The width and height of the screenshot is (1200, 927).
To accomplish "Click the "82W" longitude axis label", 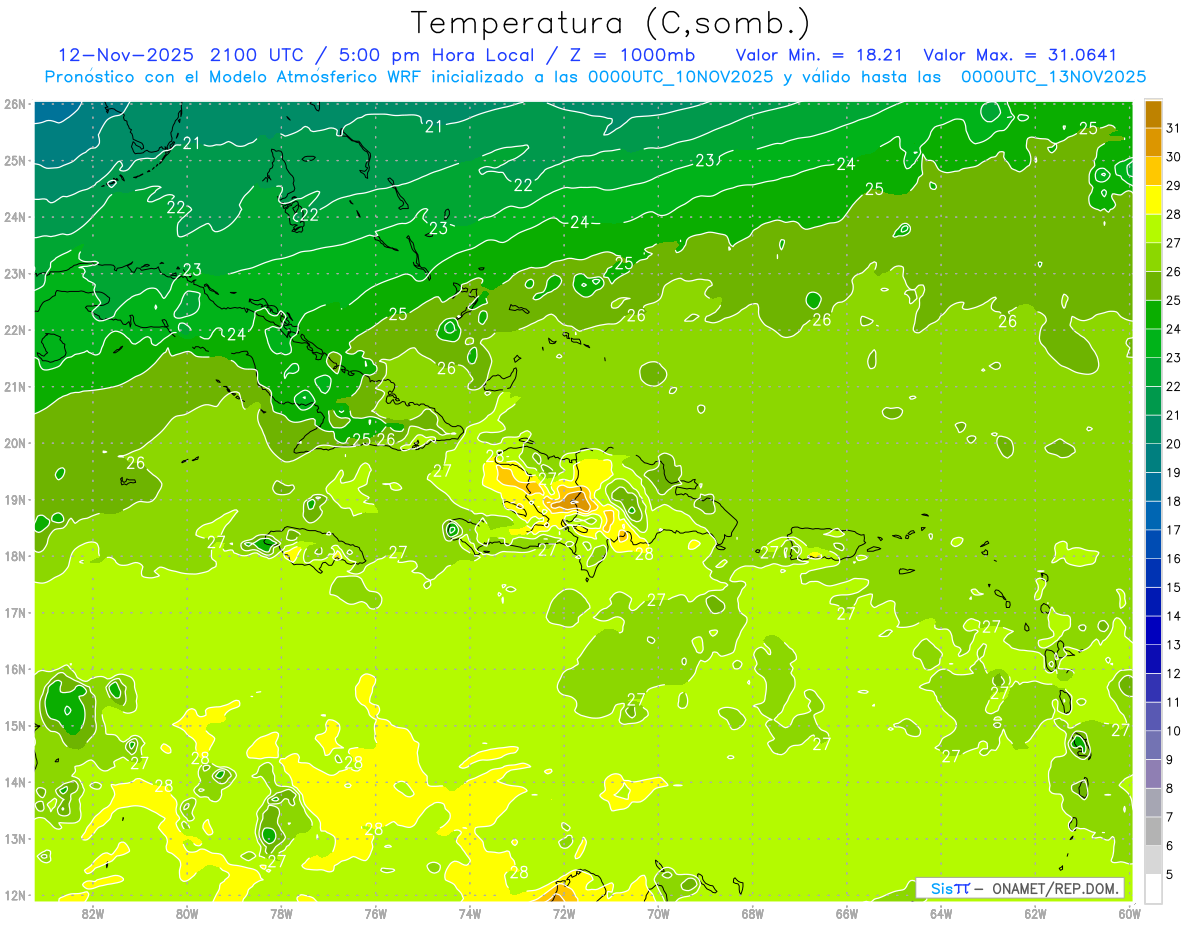I will (x=93, y=914).
